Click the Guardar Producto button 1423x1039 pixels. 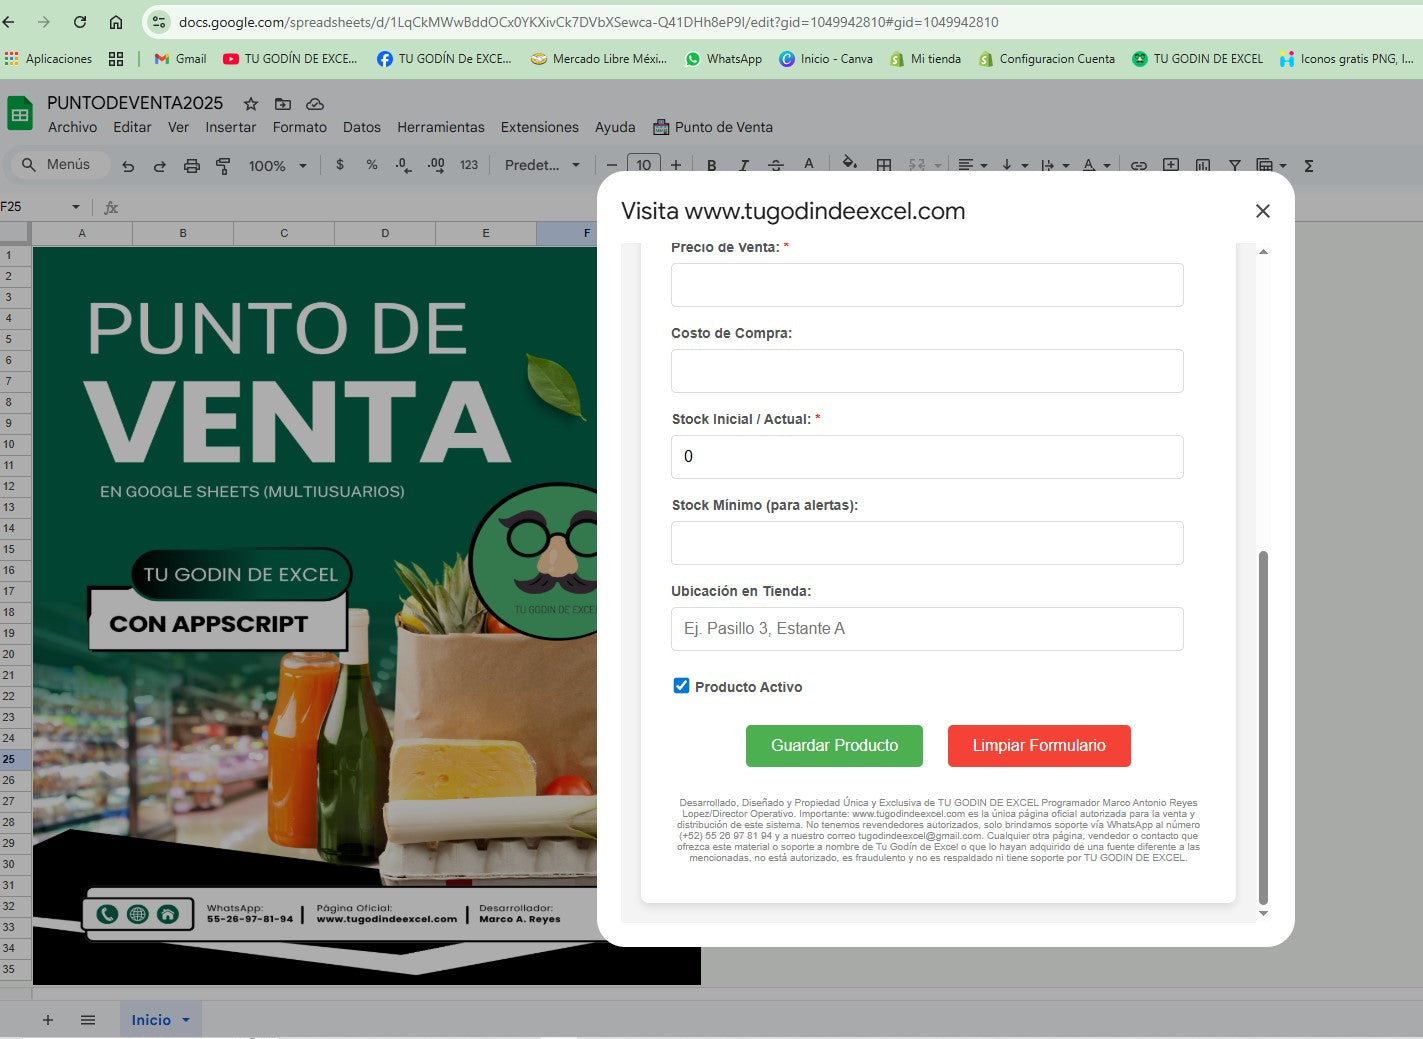(x=834, y=746)
